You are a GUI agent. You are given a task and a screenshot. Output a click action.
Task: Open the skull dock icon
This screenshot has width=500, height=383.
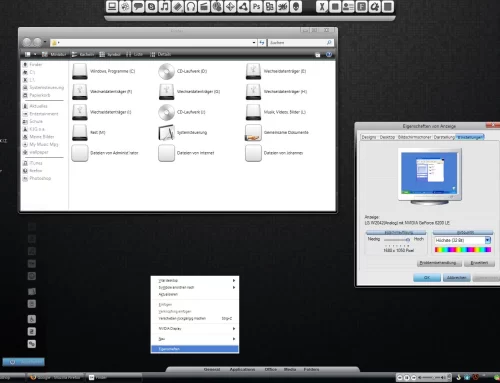point(296,7)
